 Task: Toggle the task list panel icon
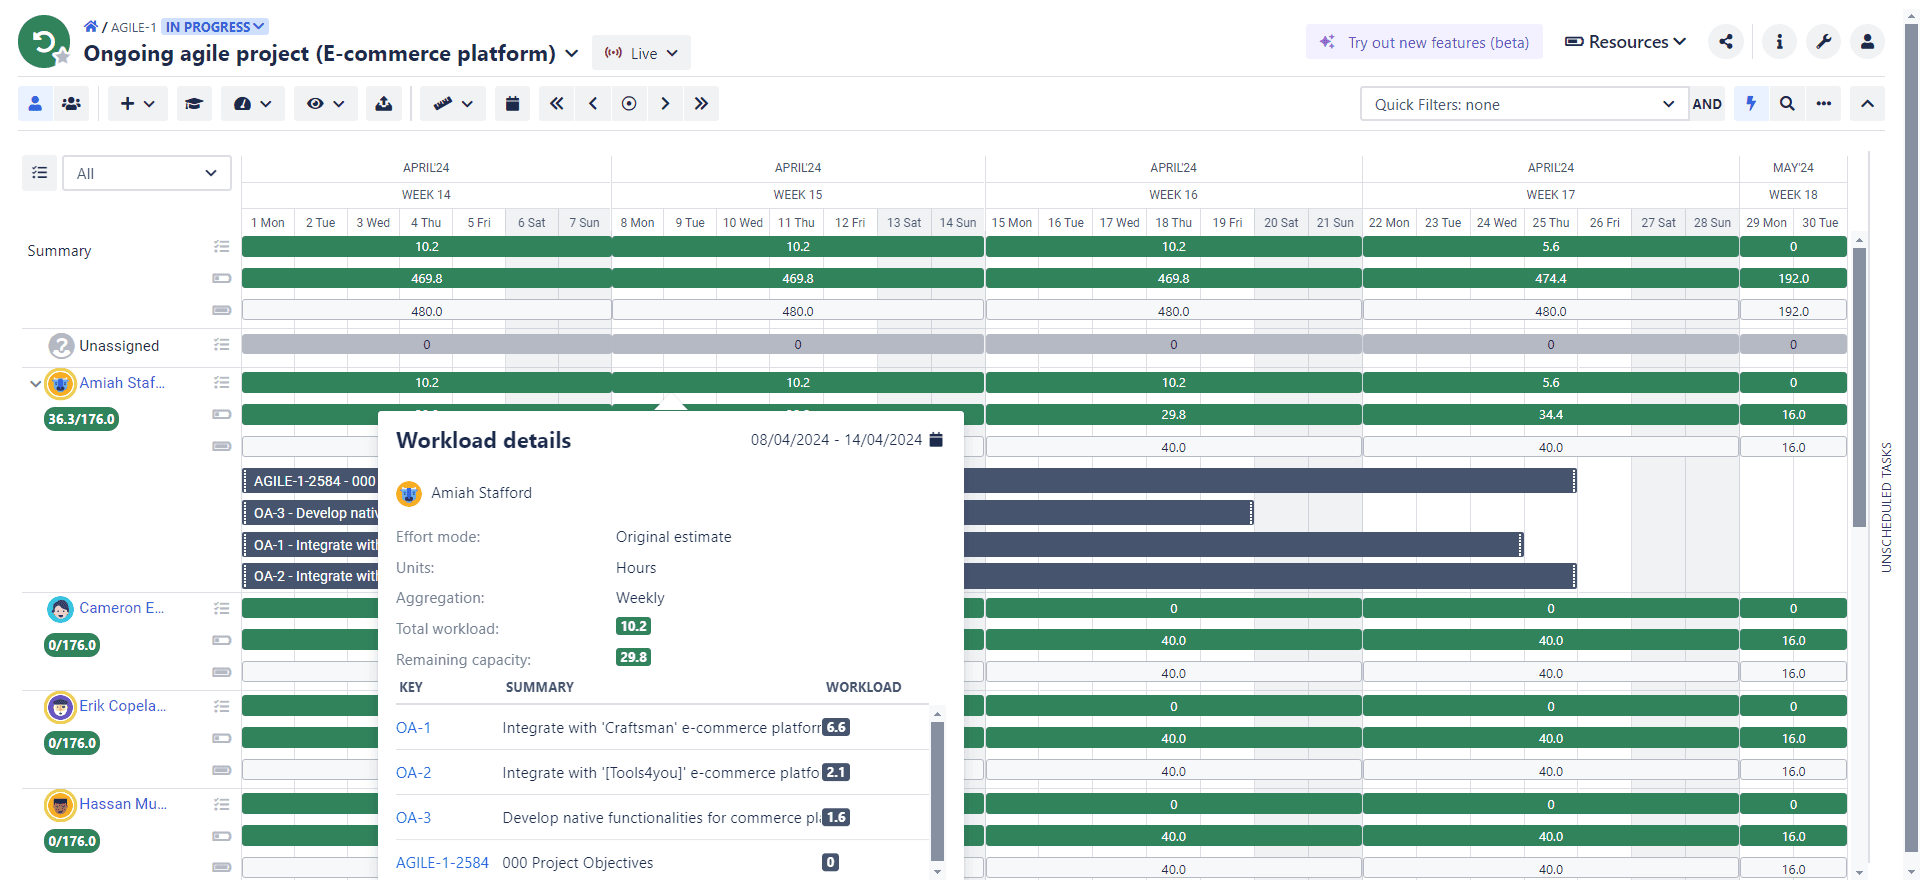pos(39,173)
